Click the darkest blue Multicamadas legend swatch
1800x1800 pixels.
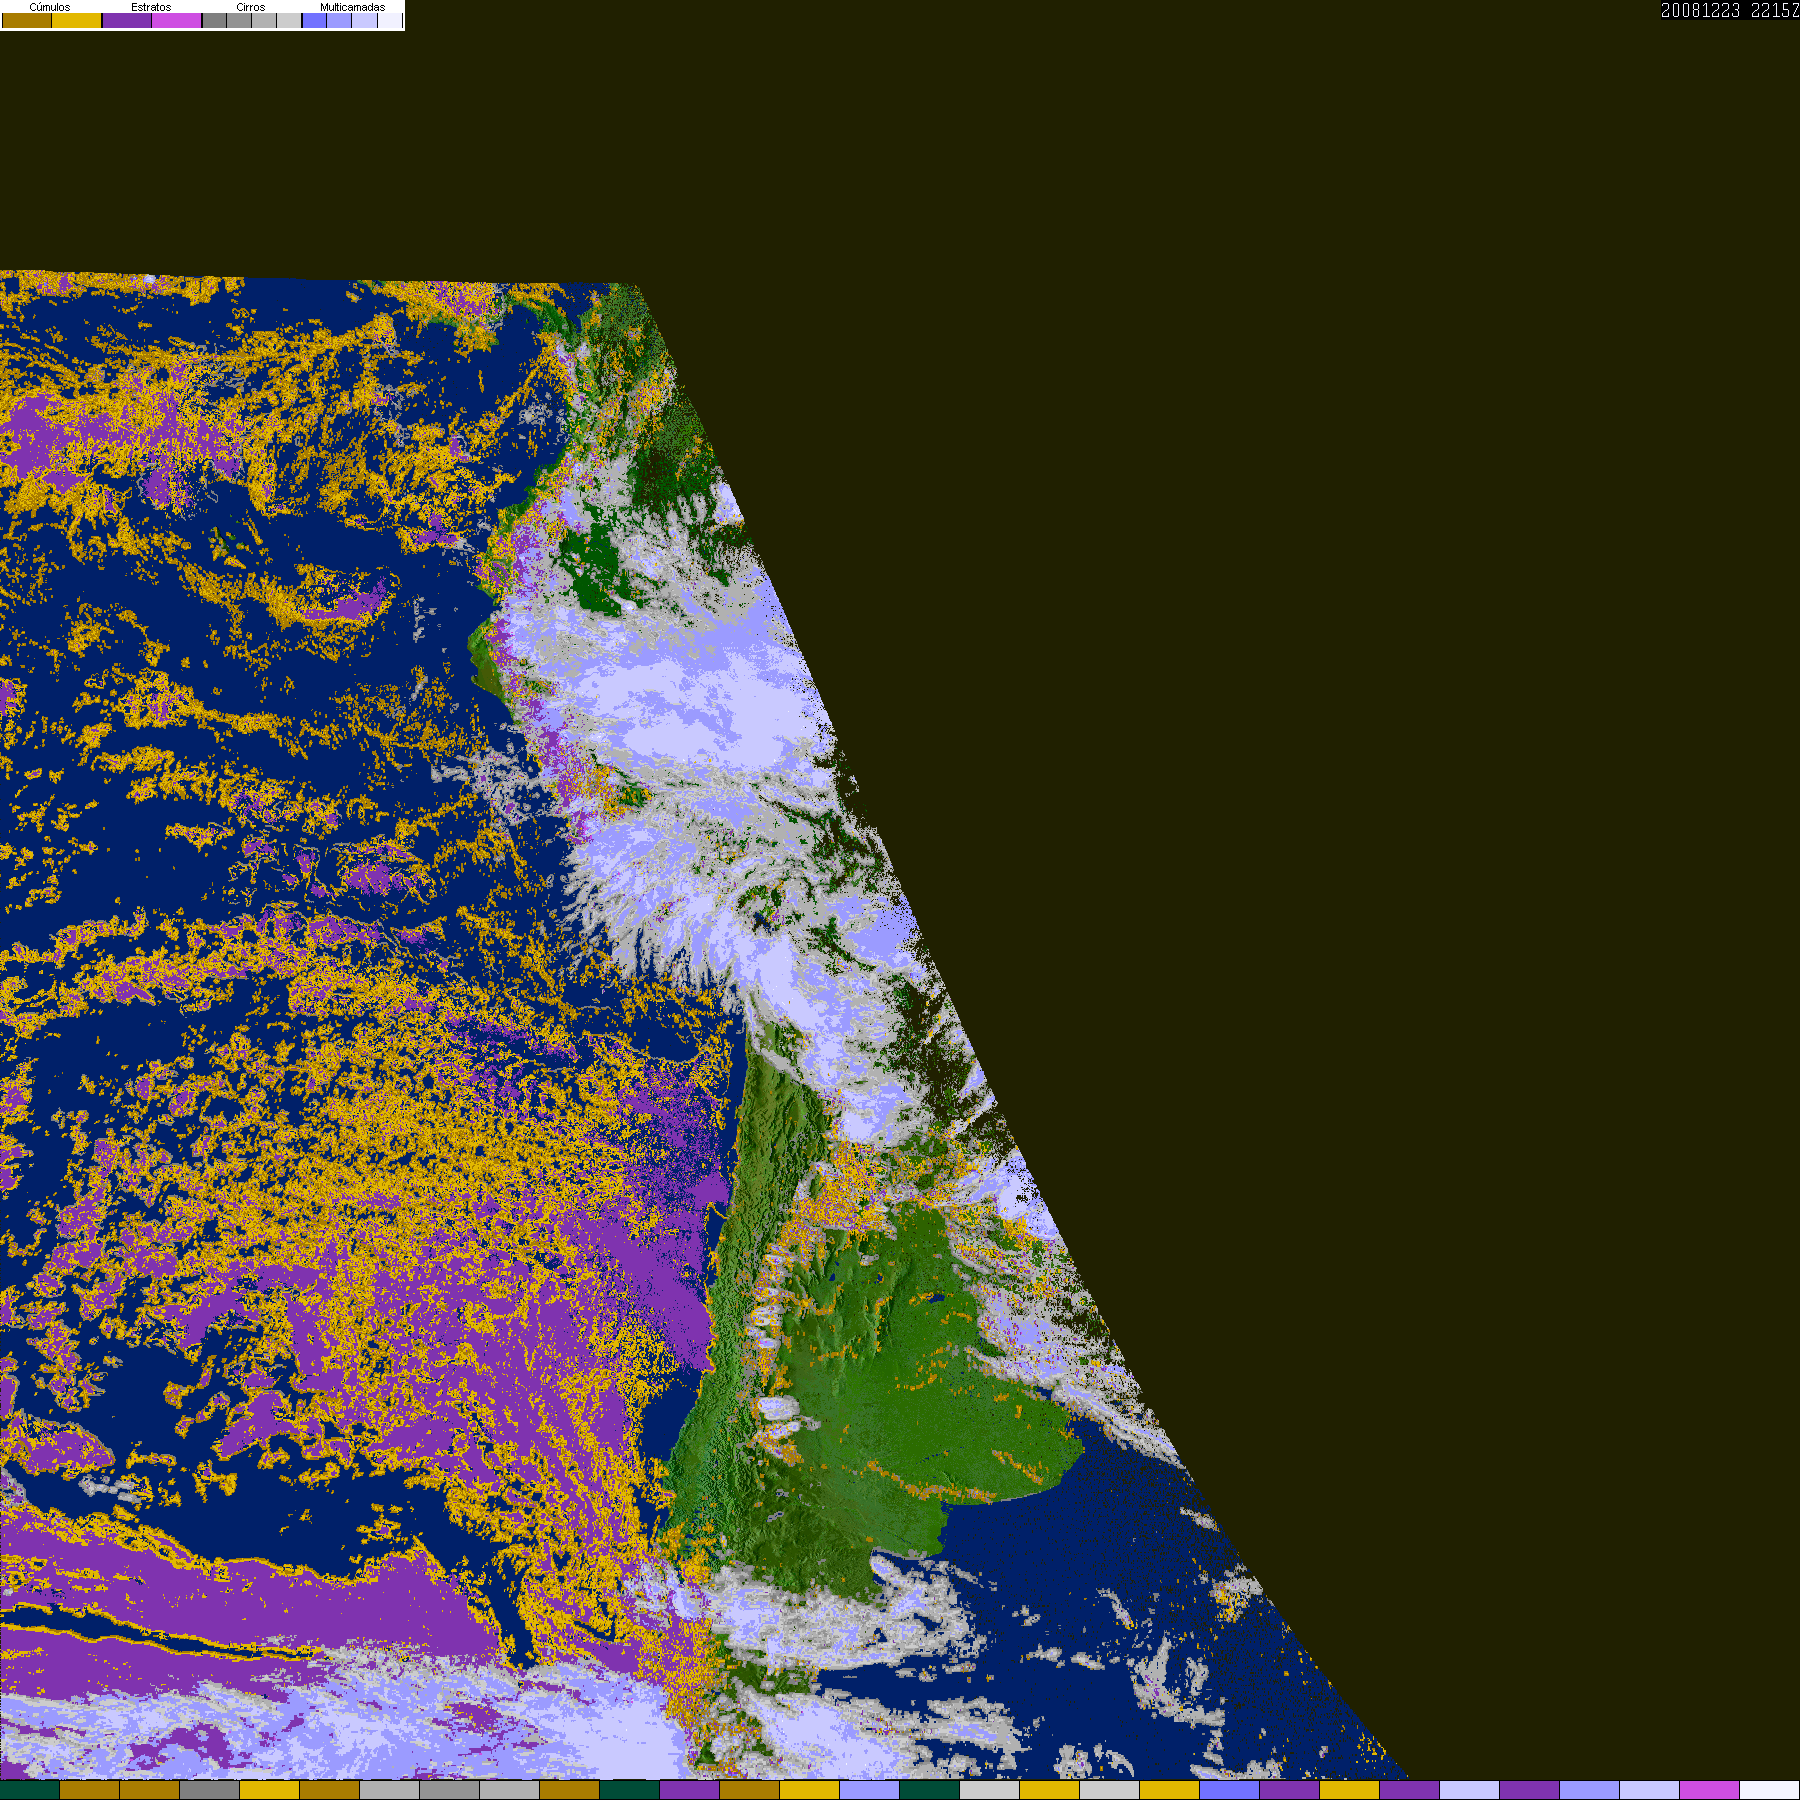(x=314, y=20)
